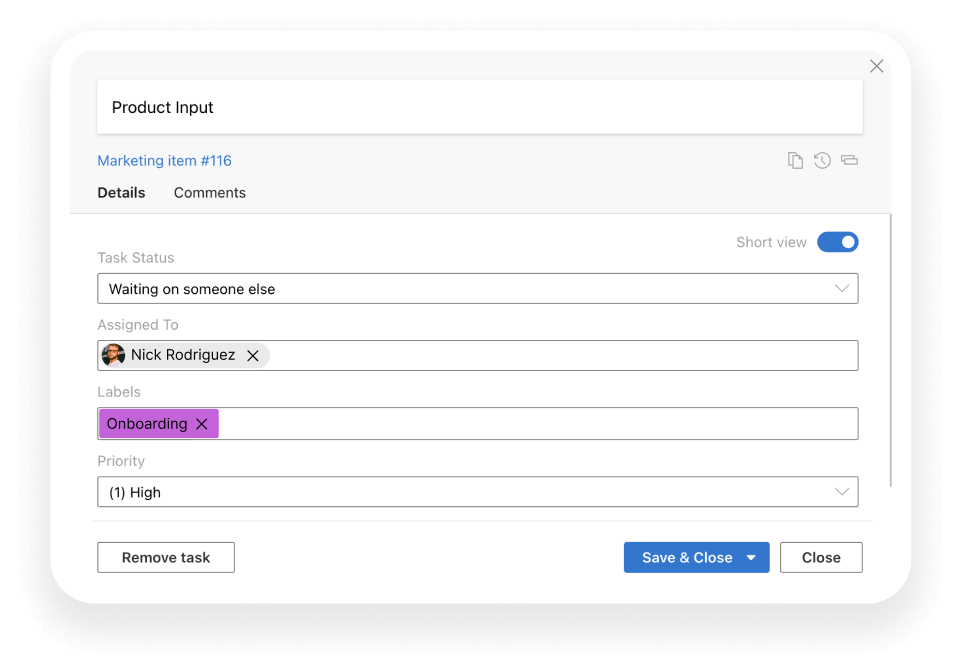Open the Save & Close arrow menu
The width and height of the screenshot is (960, 672).
coord(751,558)
